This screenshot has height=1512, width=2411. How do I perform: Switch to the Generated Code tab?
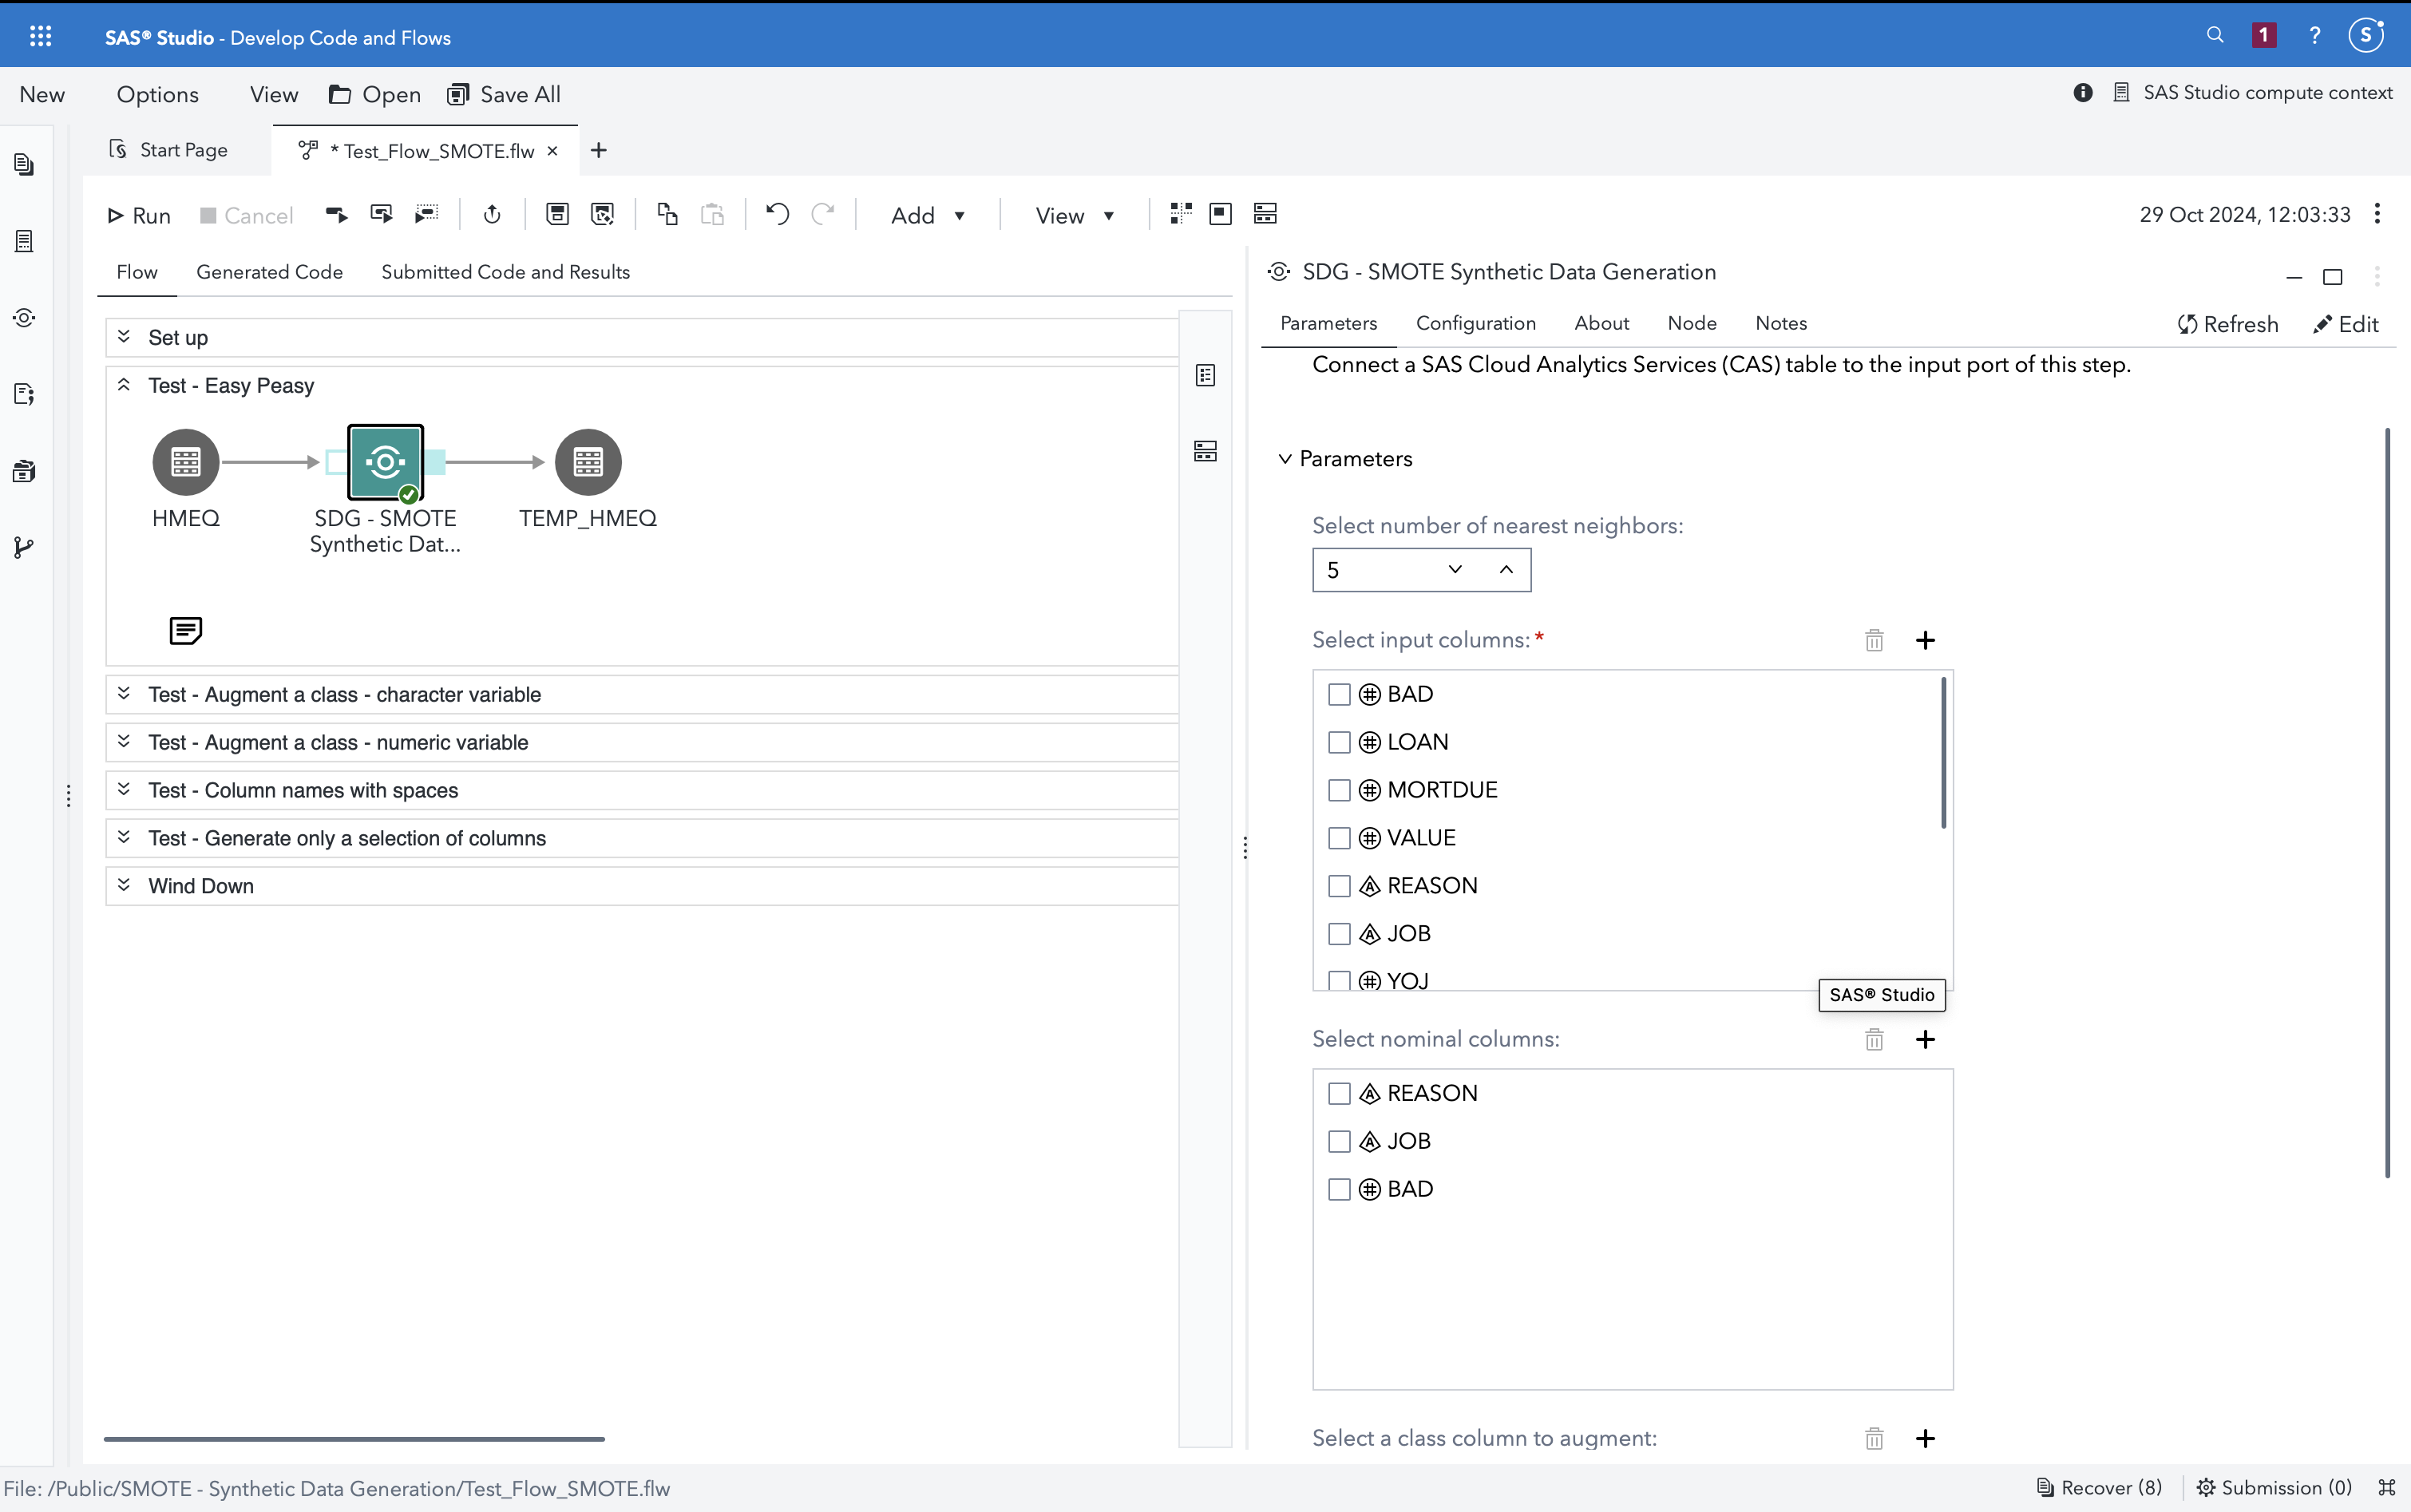[269, 272]
